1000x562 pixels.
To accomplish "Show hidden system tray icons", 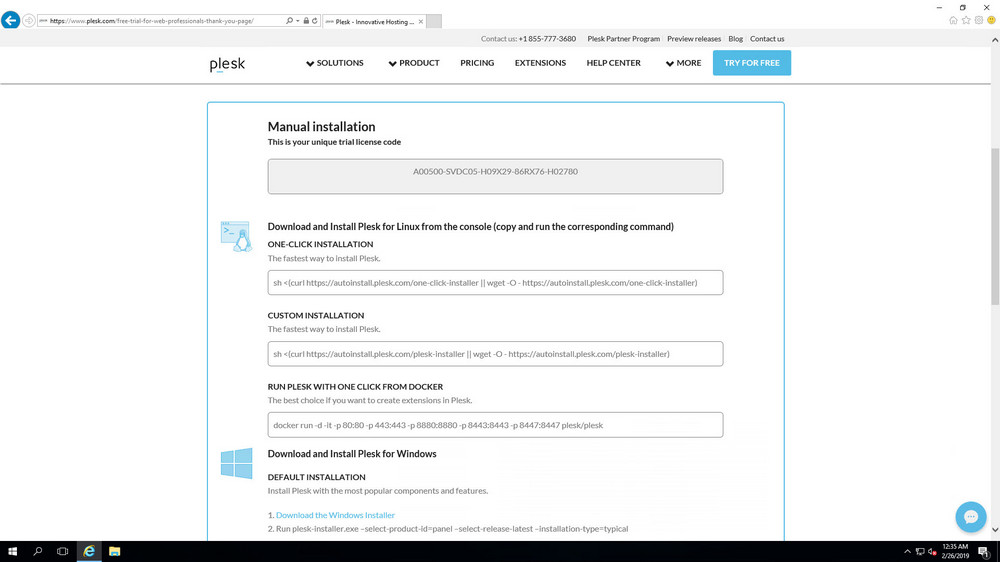I will coord(908,552).
